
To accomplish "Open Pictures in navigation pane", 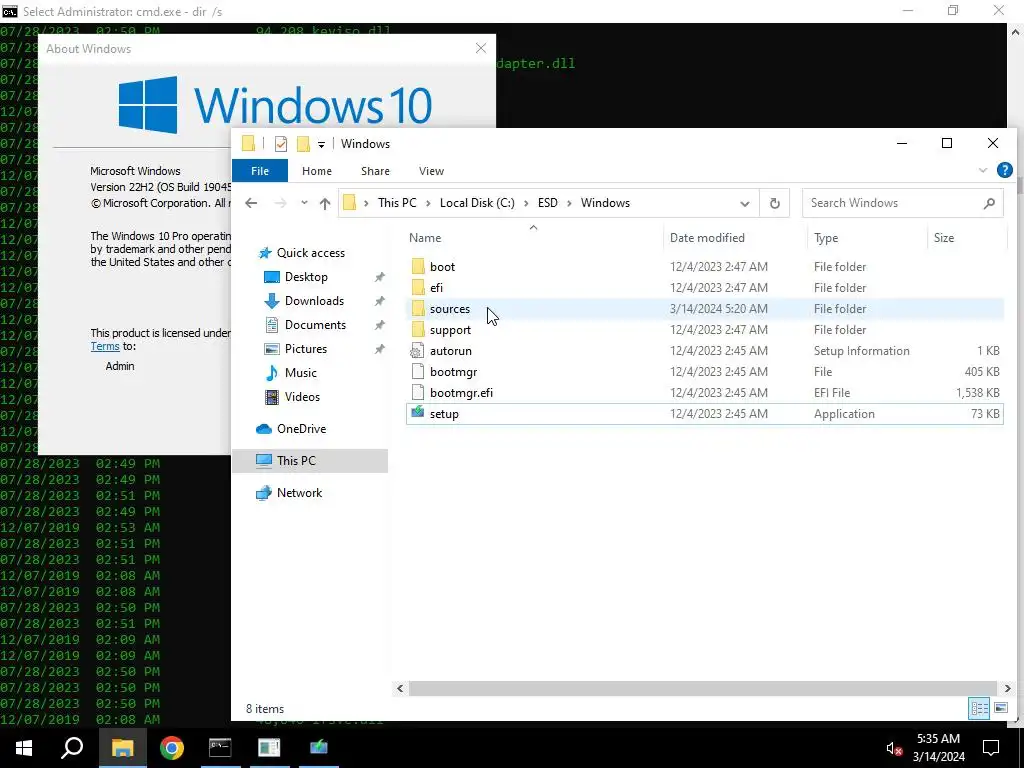I will [306, 349].
